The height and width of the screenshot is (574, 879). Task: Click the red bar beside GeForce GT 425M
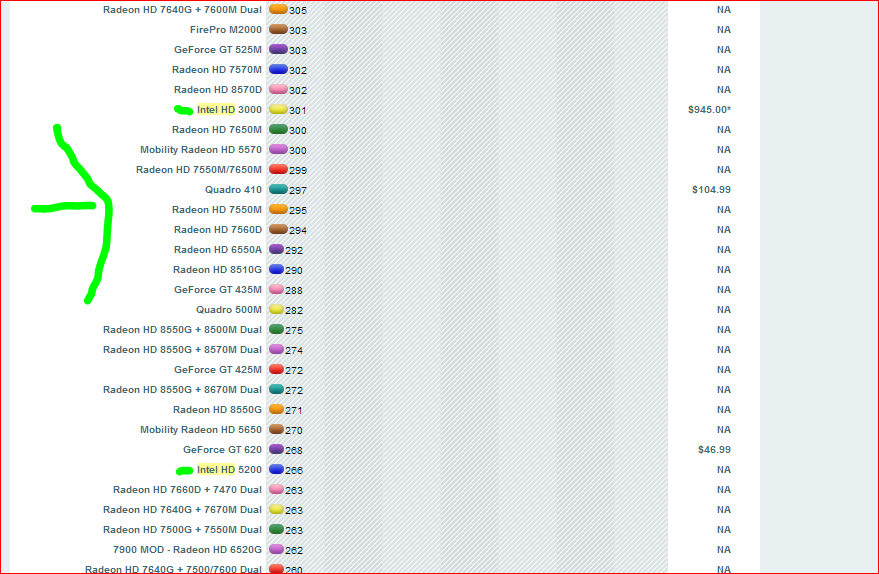[x=276, y=369]
